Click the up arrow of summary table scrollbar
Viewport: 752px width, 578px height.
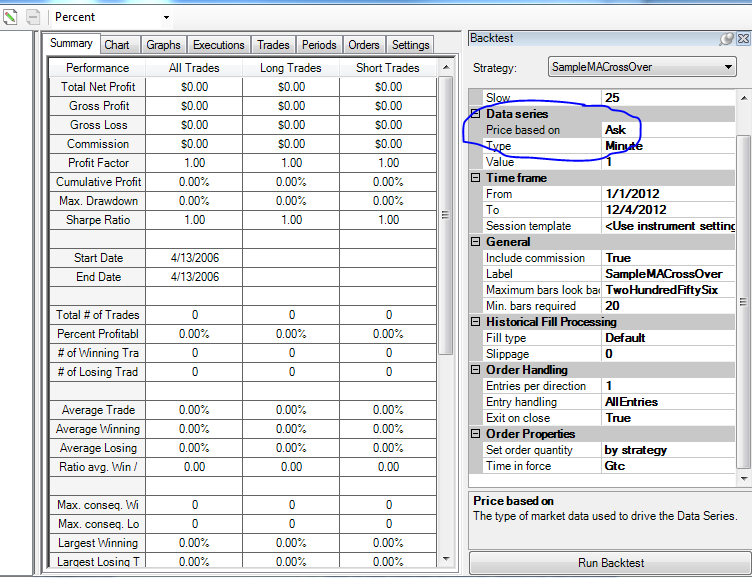446,67
